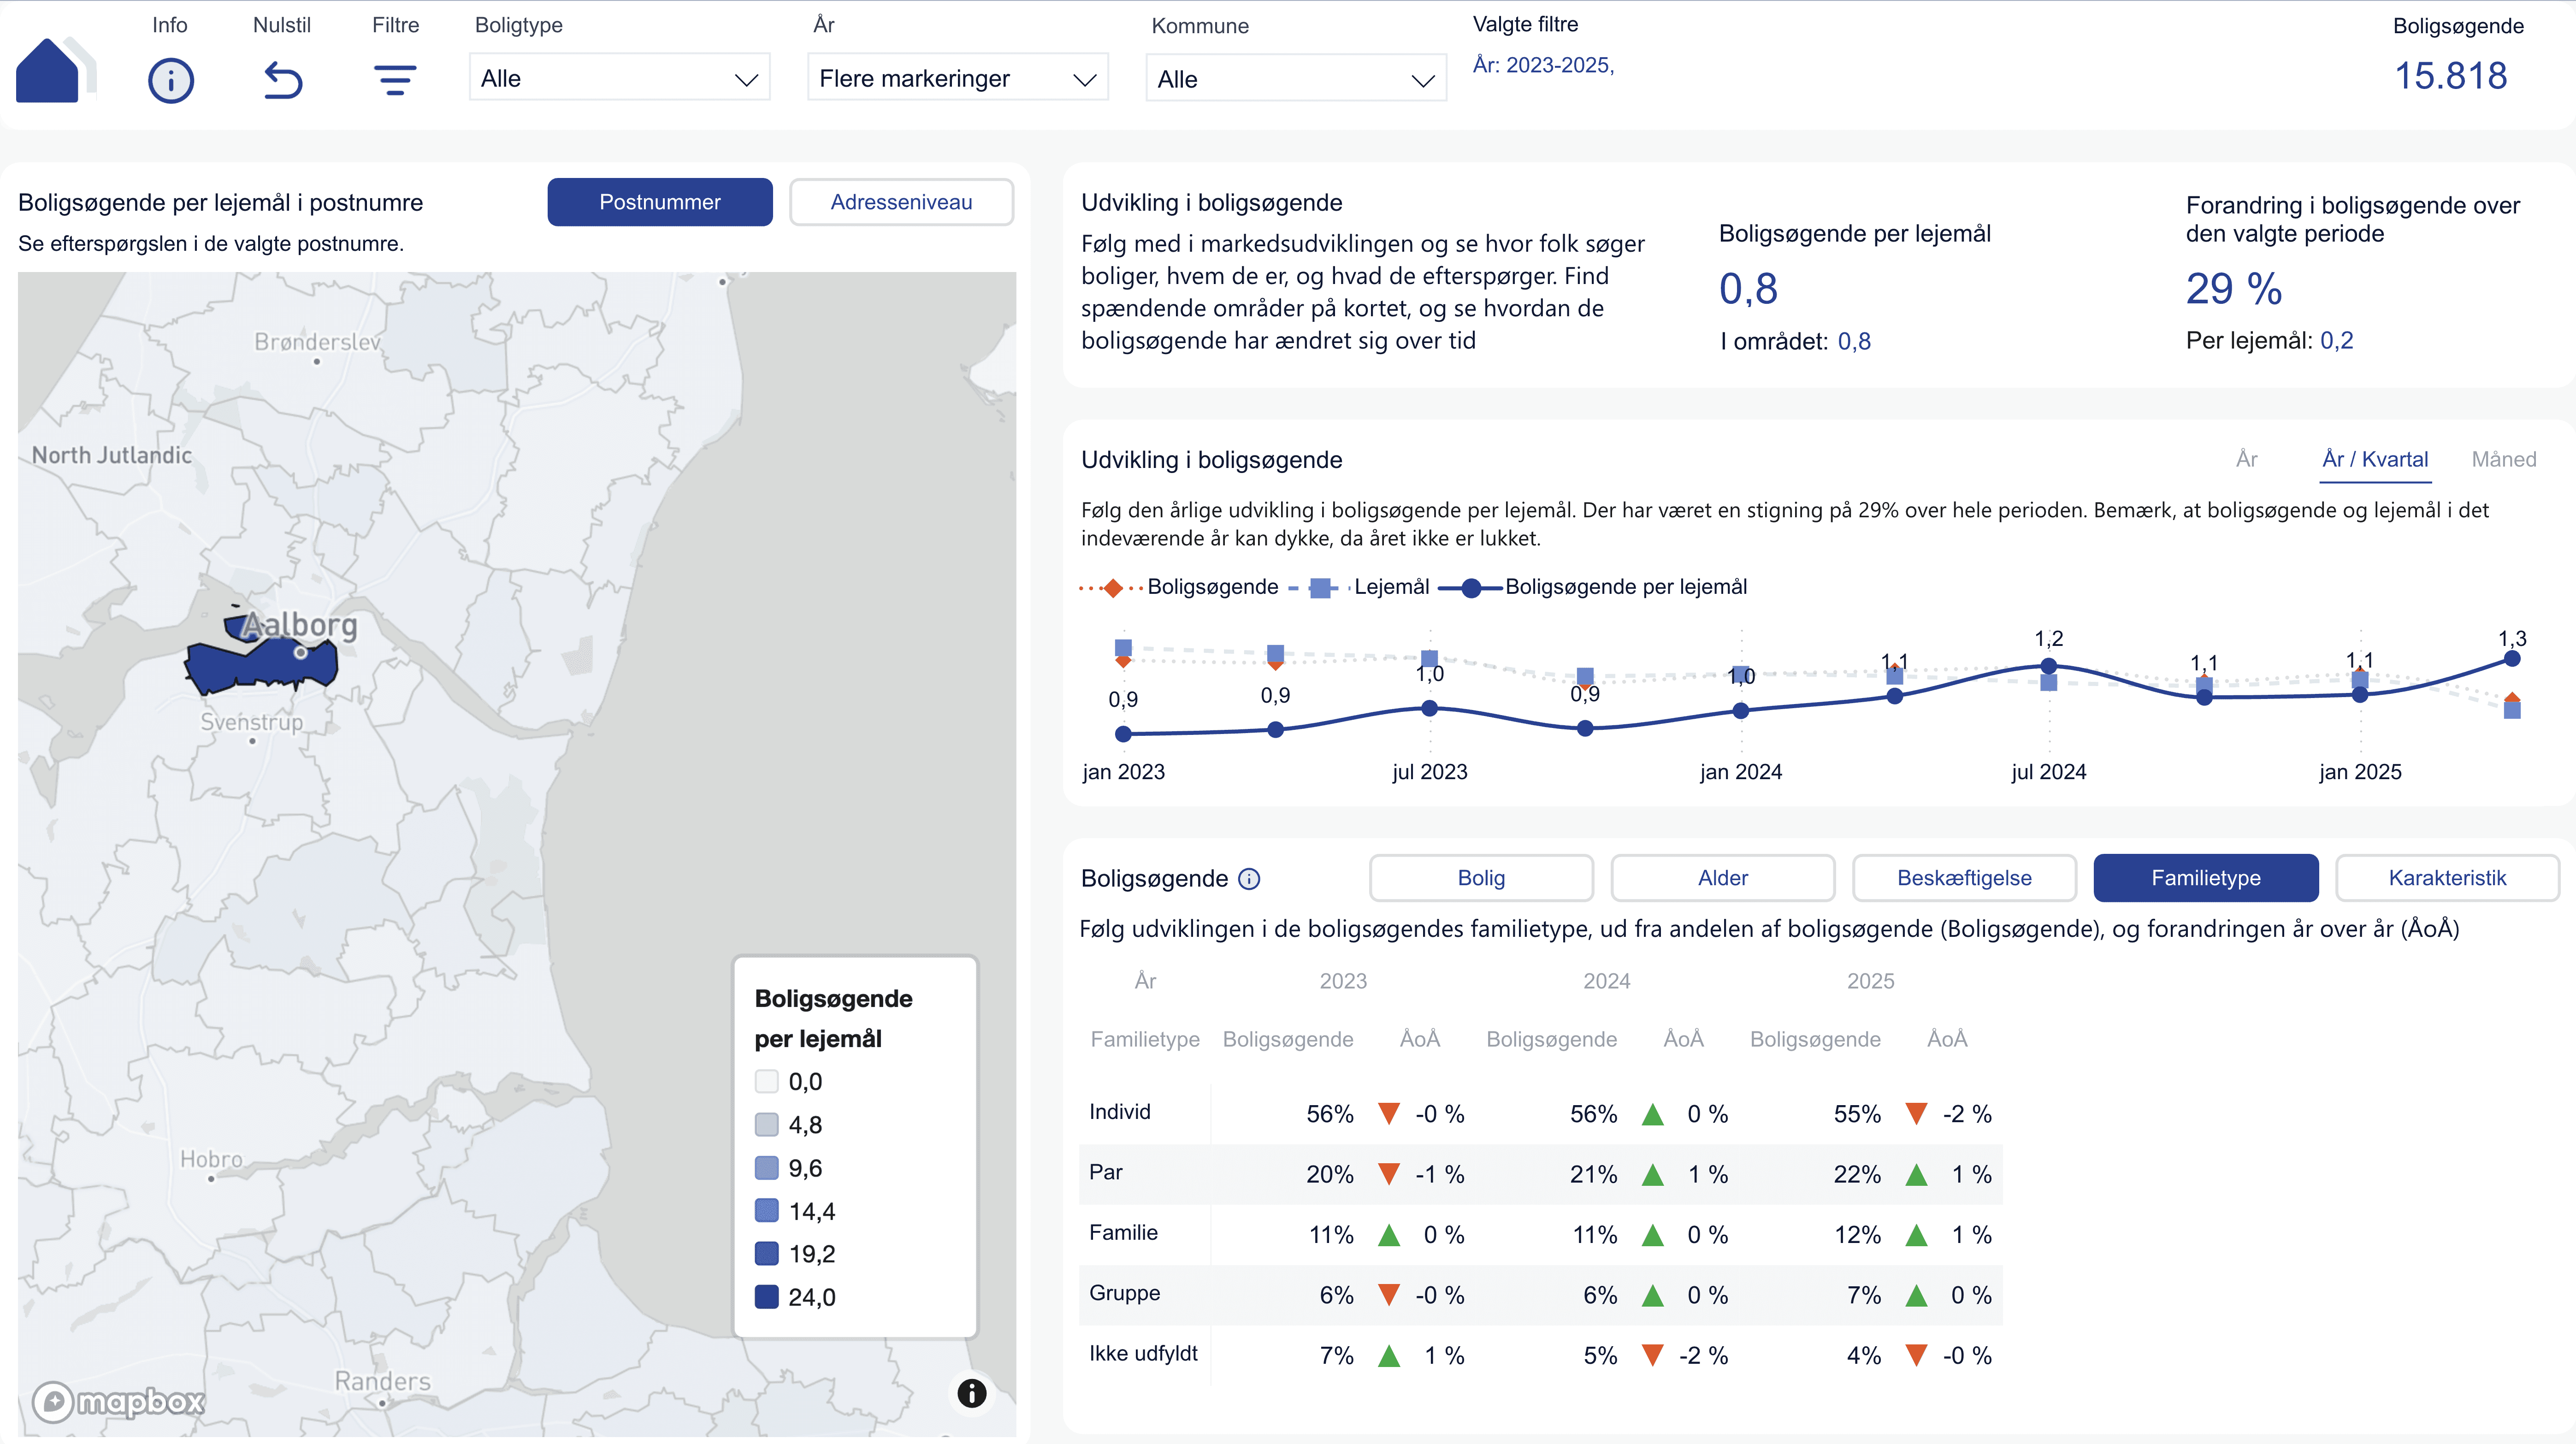
Task: Switch chart to Måned tab
Action: pos(2503,459)
